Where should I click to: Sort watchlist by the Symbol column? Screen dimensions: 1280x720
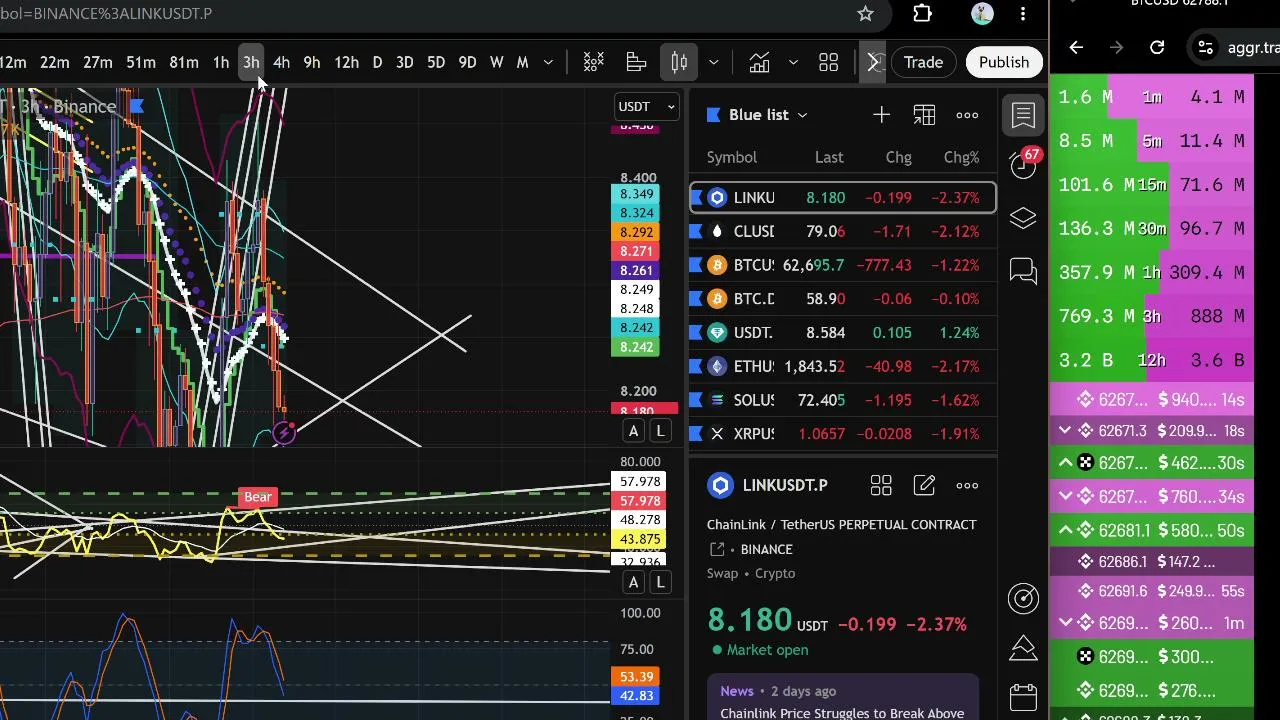[x=732, y=157]
